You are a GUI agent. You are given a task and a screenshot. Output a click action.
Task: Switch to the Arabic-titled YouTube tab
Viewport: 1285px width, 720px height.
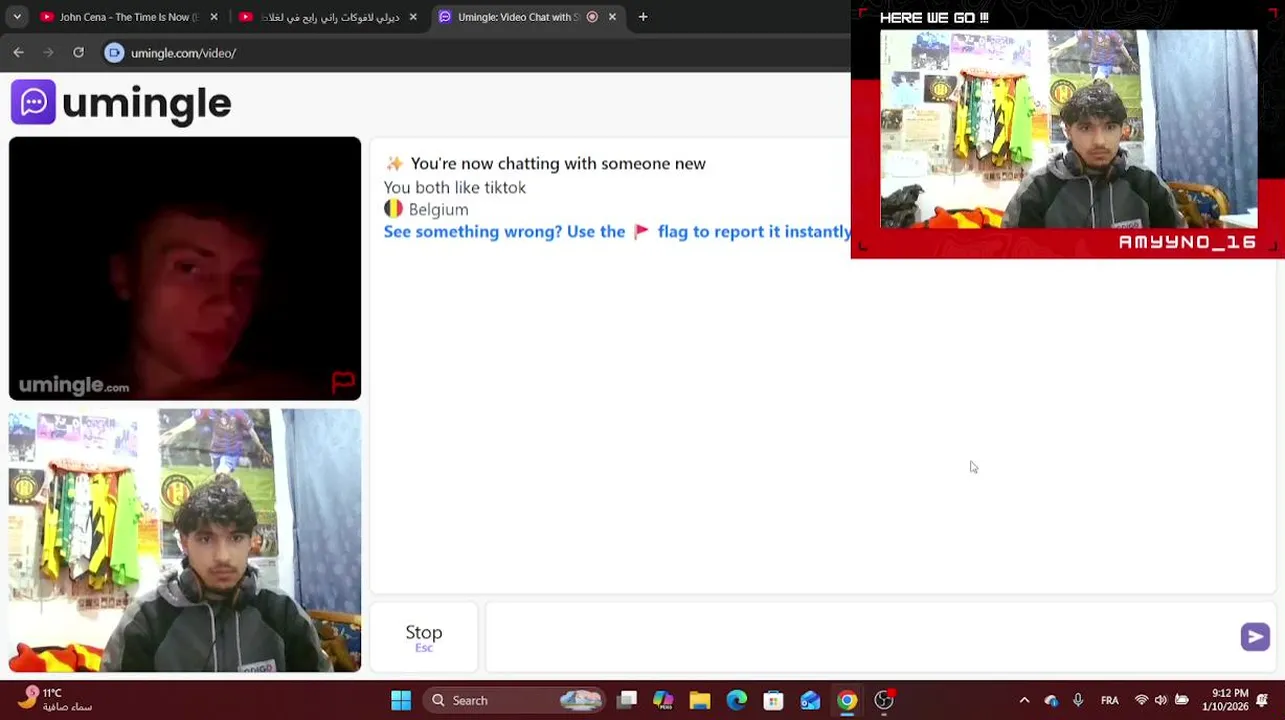click(328, 17)
